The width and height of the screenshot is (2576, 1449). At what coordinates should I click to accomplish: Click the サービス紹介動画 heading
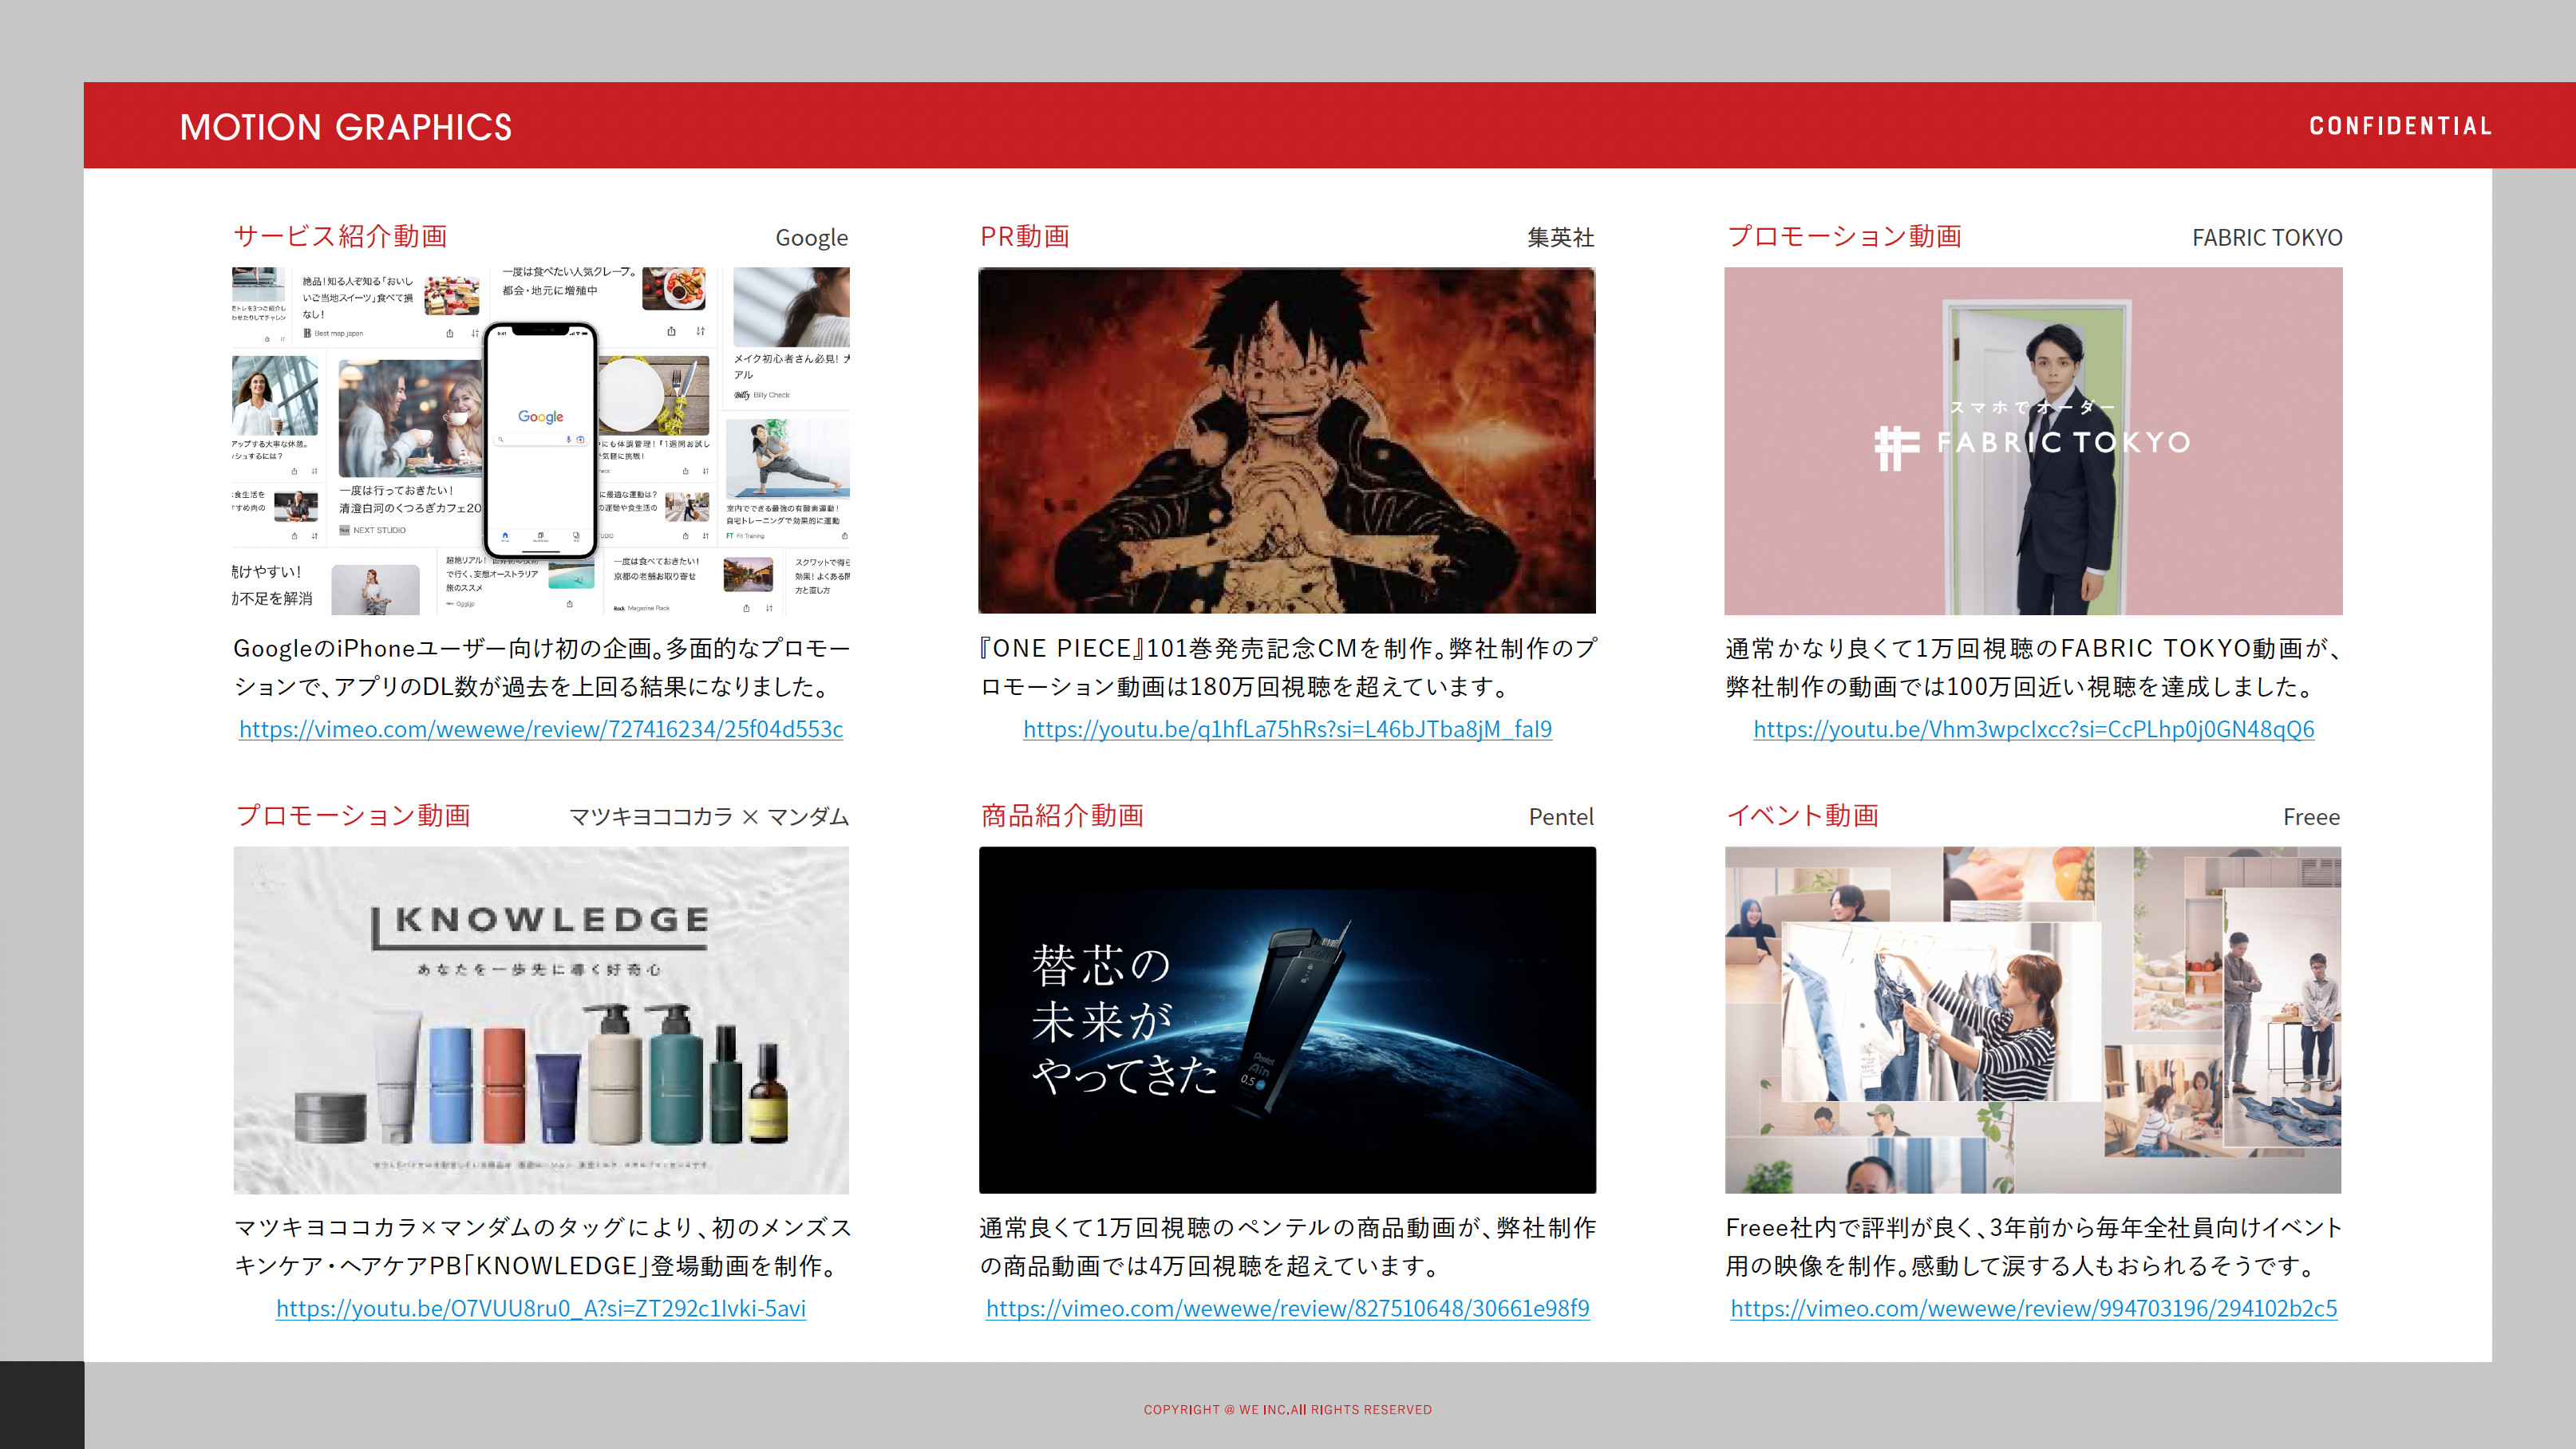coord(341,236)
